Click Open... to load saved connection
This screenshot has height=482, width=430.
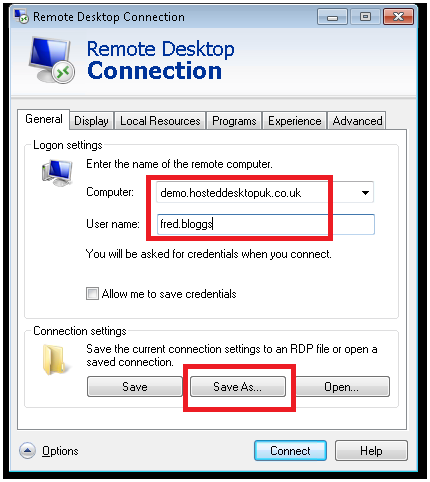click(341, 387)
